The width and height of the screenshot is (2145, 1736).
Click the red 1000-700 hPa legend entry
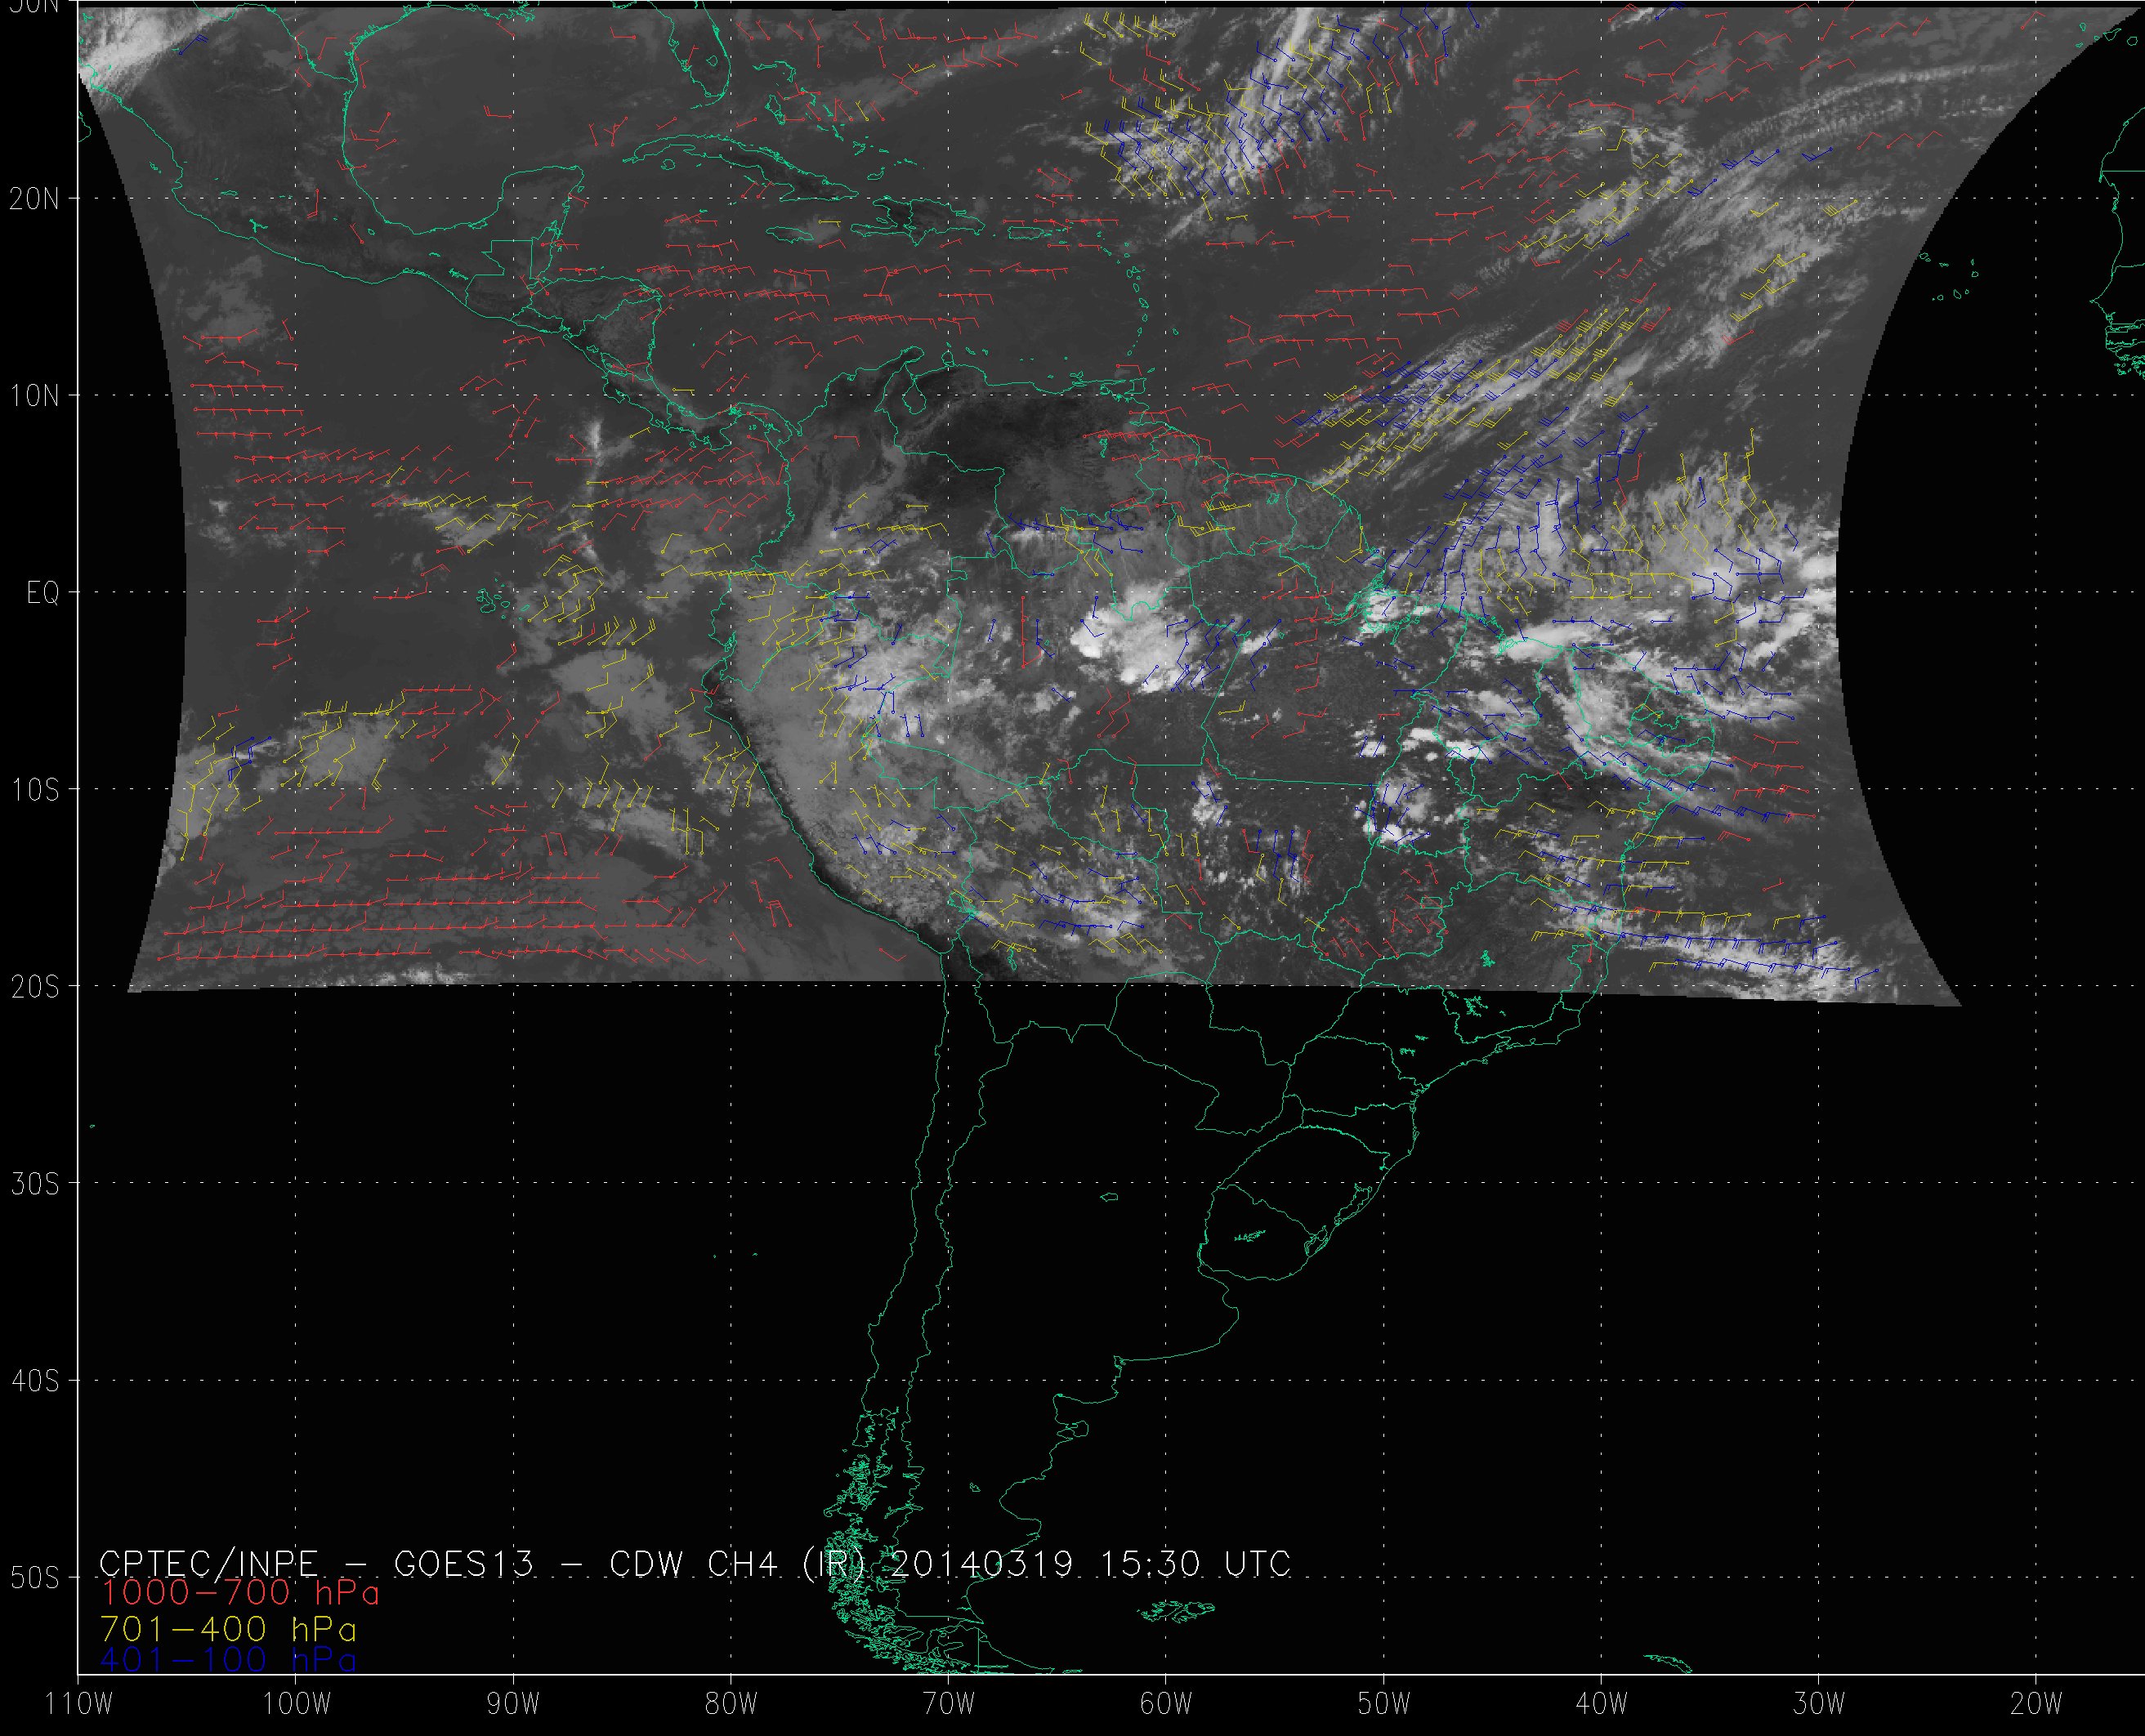[240, 1592]
